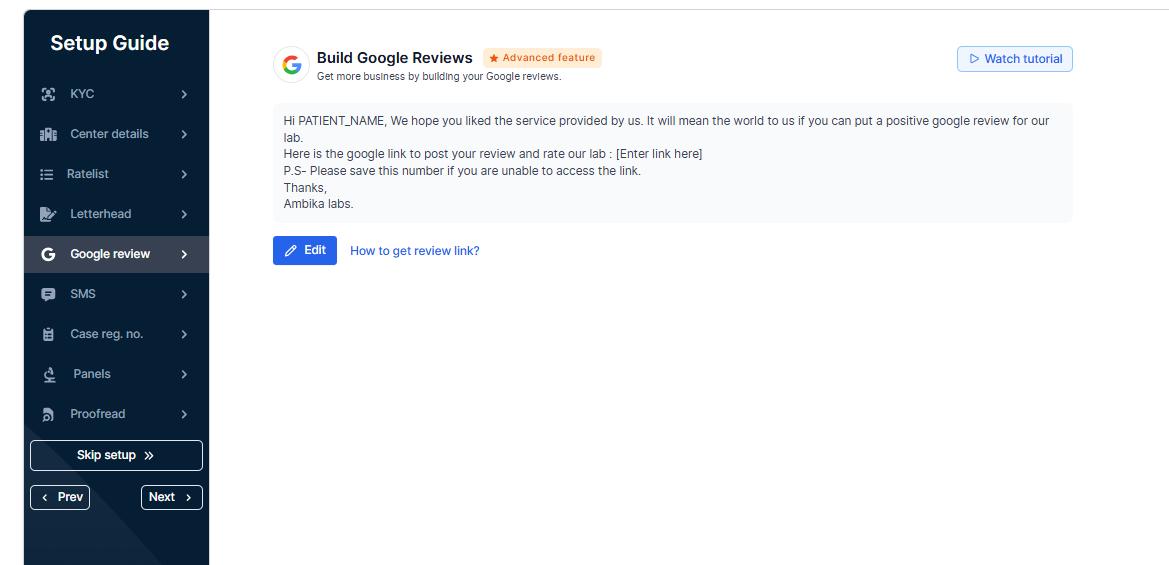Open the Center details step
Screen dimensions: 1169x565
pos(116,134)
